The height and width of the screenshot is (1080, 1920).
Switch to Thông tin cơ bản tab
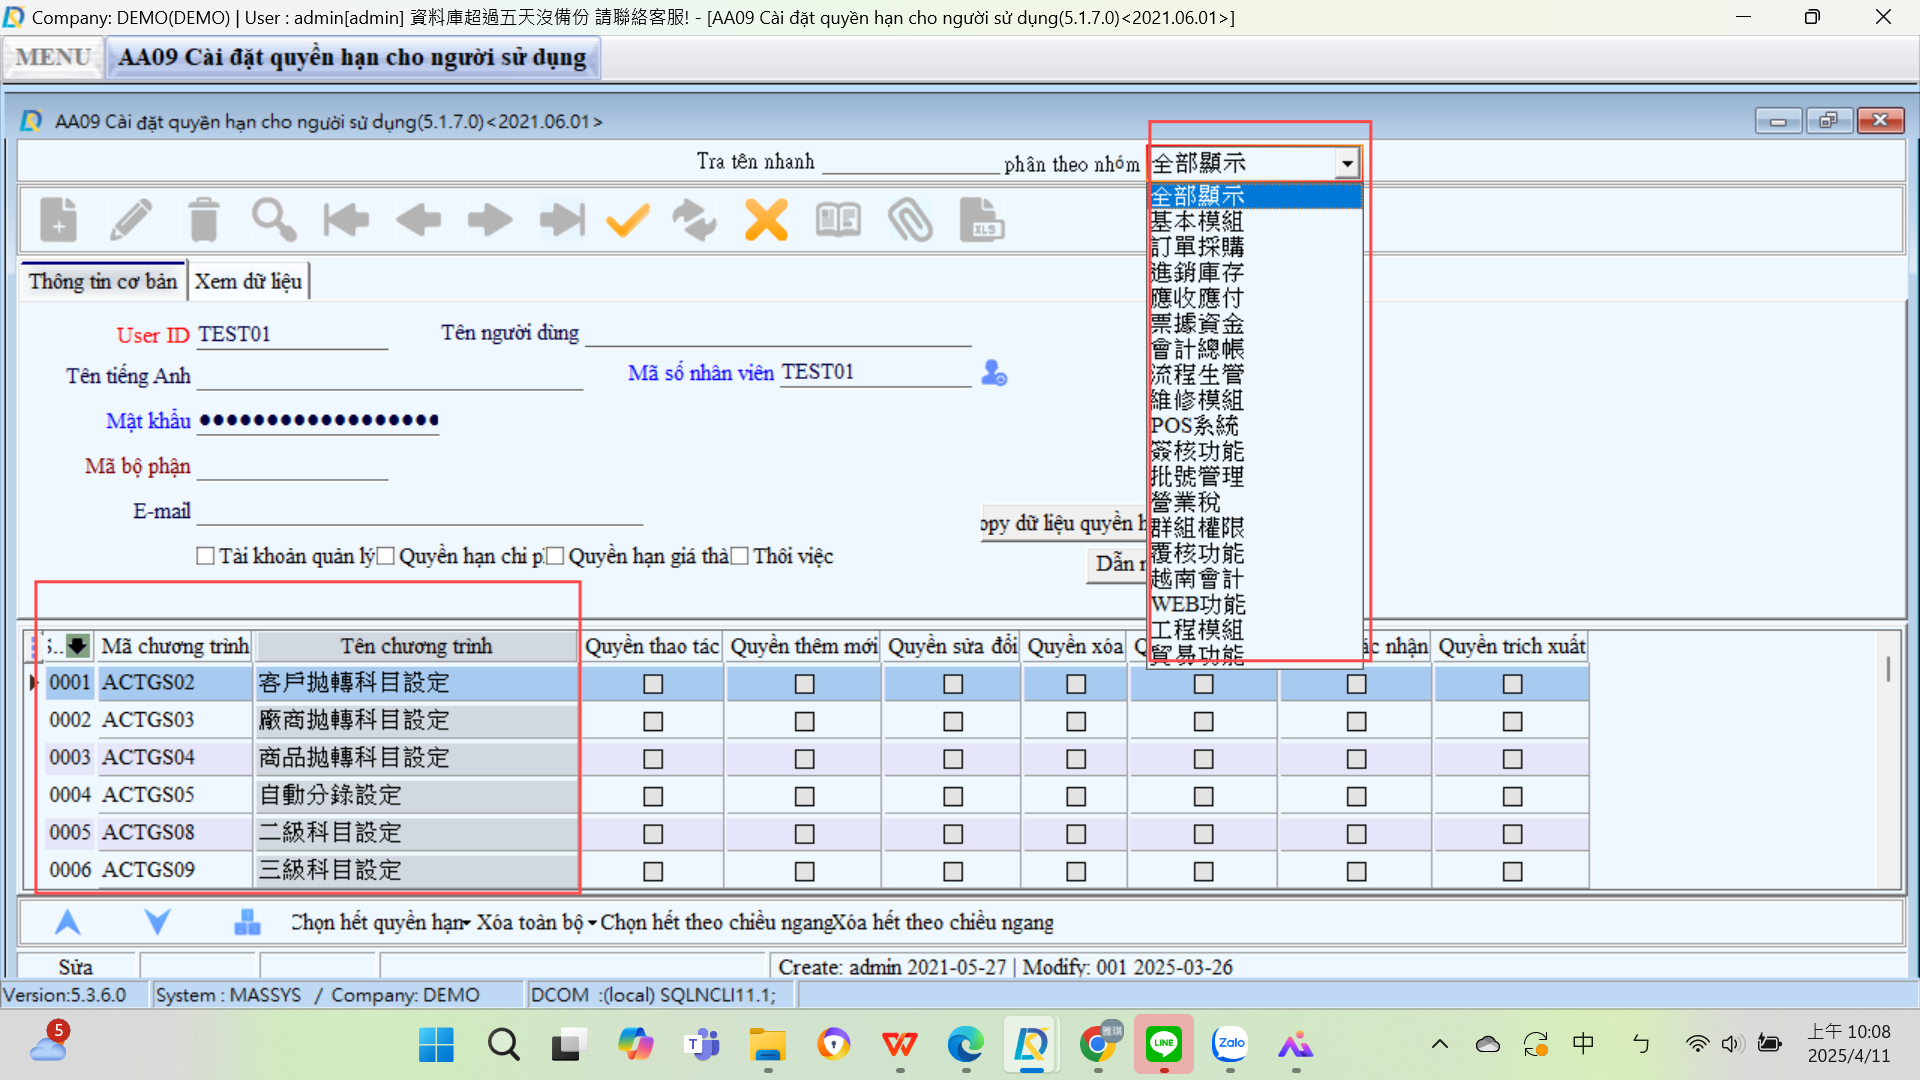pos(103,281)
